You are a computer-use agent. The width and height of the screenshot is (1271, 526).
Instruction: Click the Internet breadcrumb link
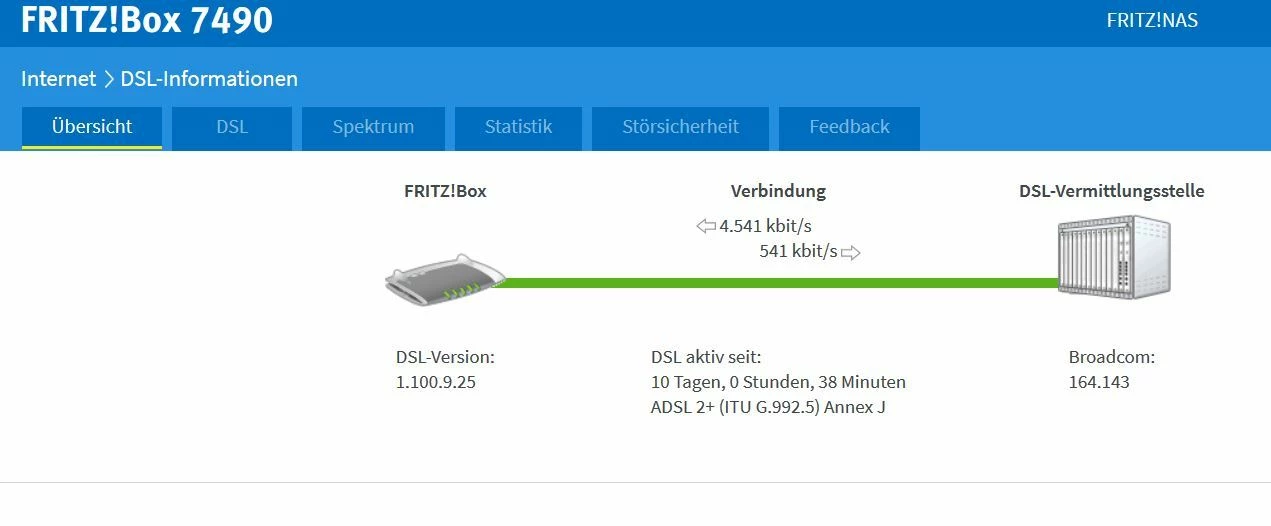tap(58, 79)
